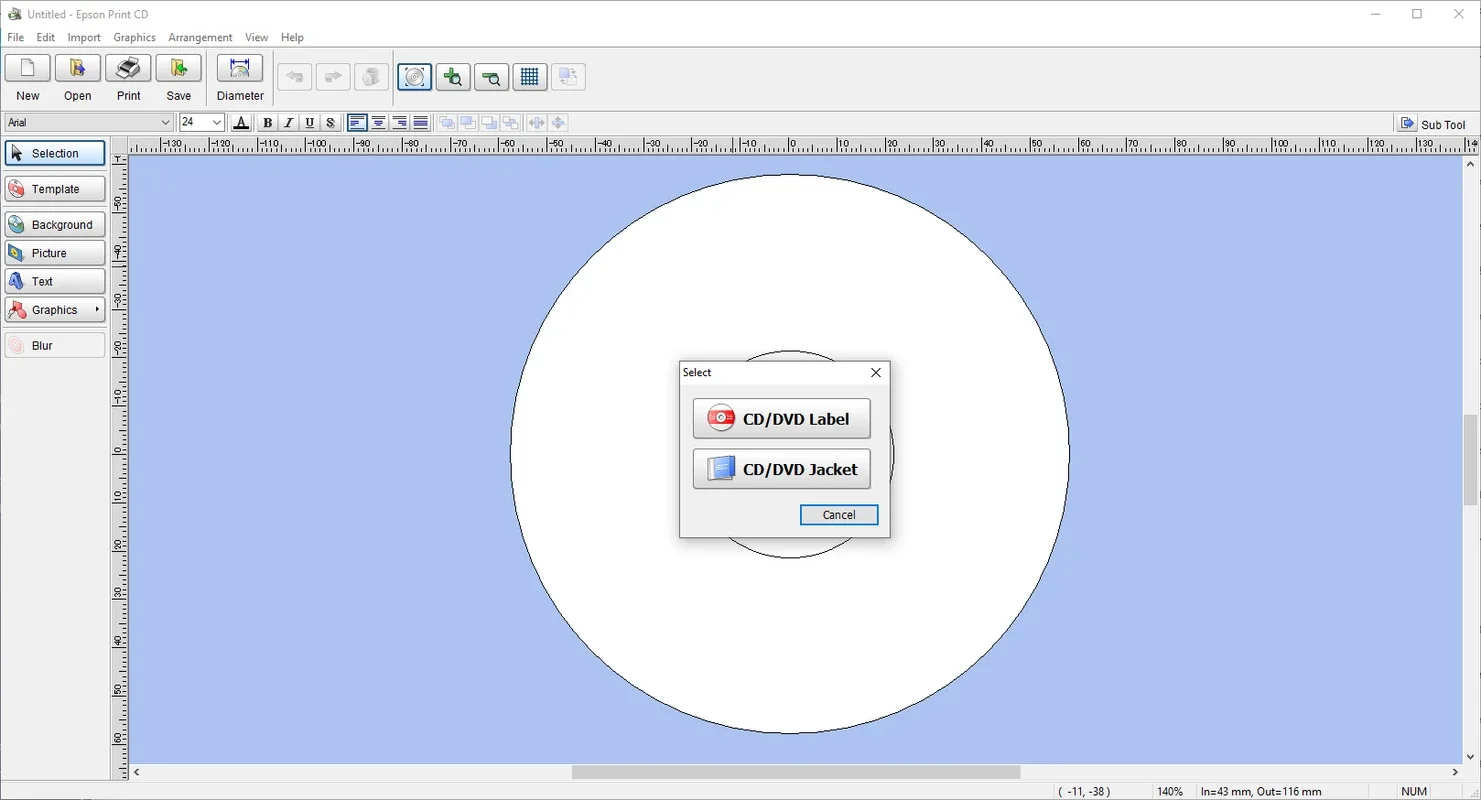The width and height of the screenshot is (1481, 800).
Task: Click the '( -11, -38 )' coordinates readout
Action: coord(1085,792)
